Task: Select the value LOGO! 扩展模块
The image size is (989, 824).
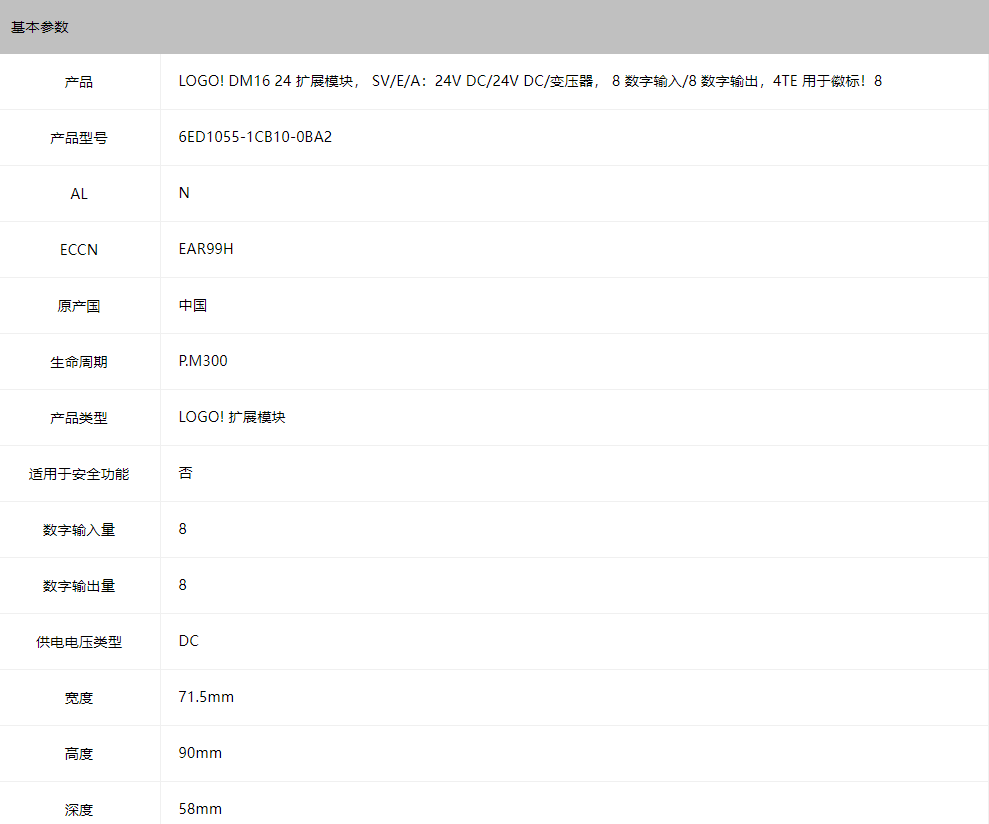Action: [x=232, y=417]
